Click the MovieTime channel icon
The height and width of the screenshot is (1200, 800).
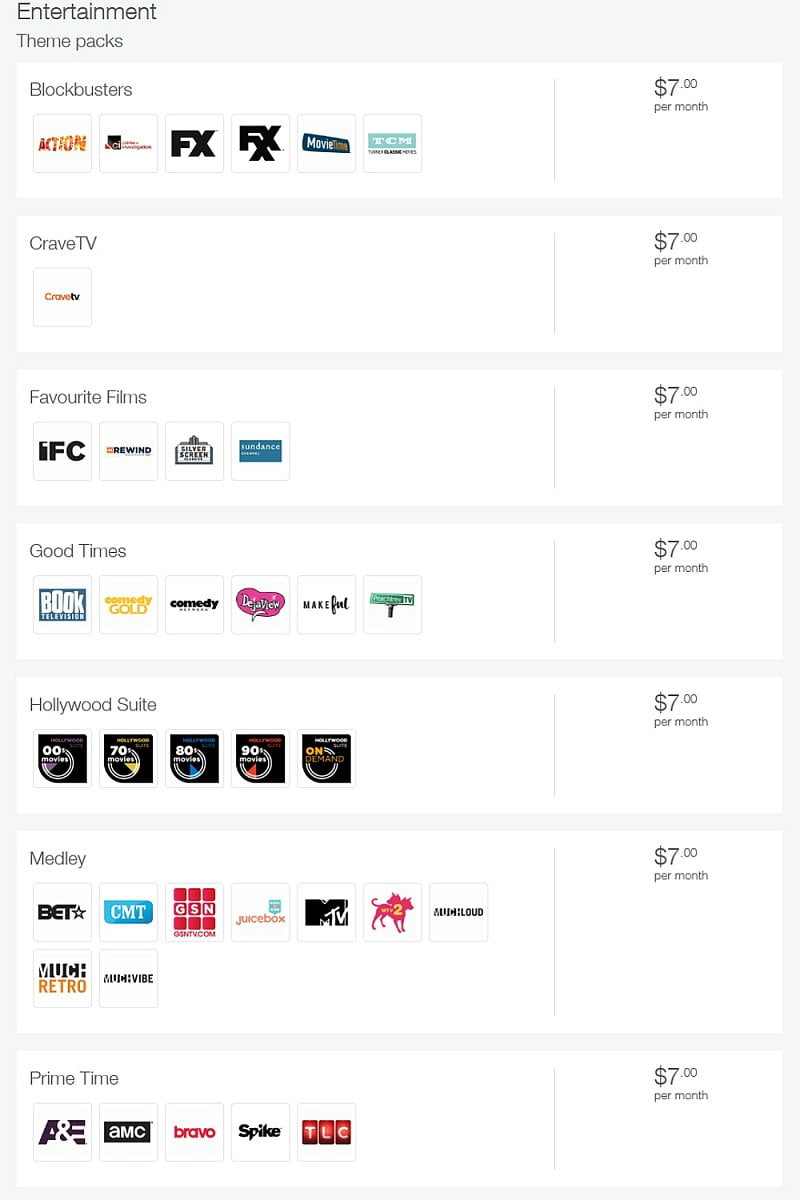pyautogui.click(x=326, y=143)
